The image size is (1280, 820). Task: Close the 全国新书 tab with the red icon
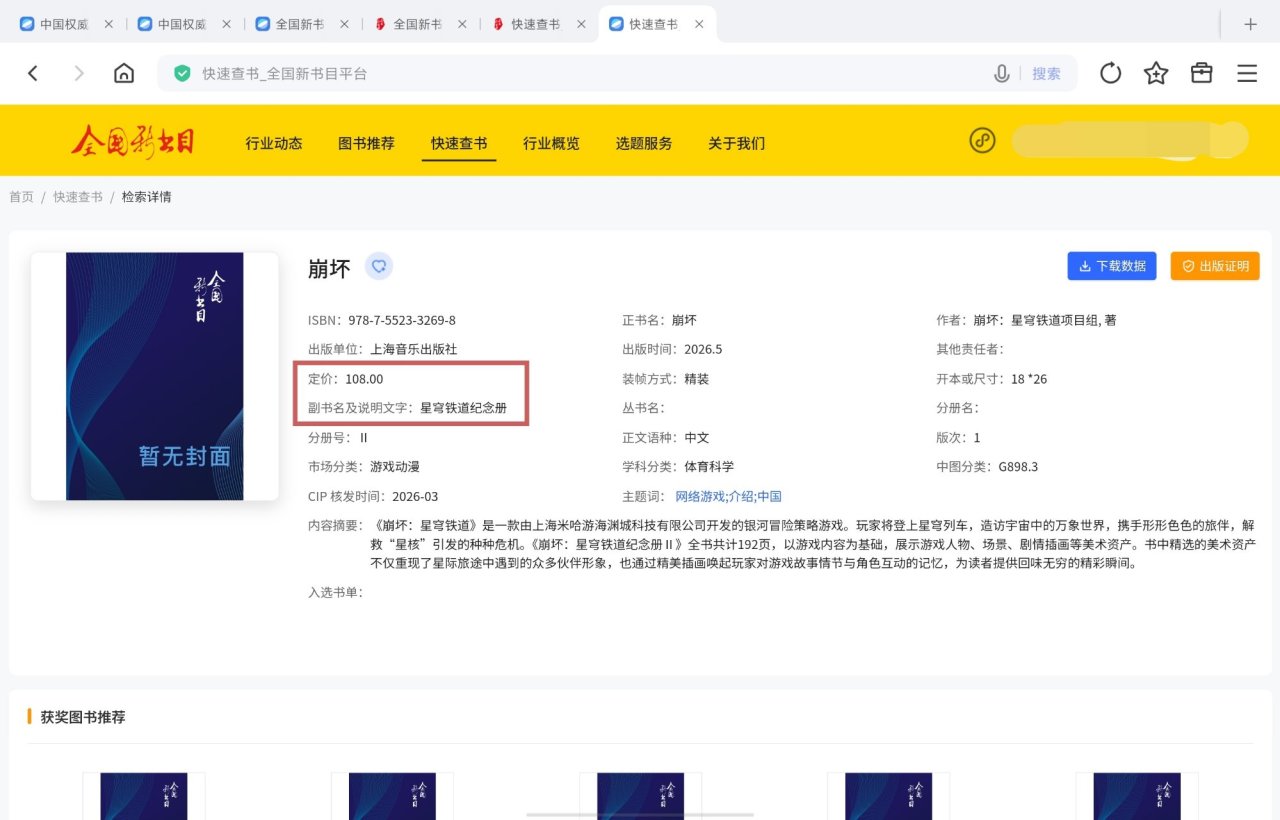pos(462,24)
